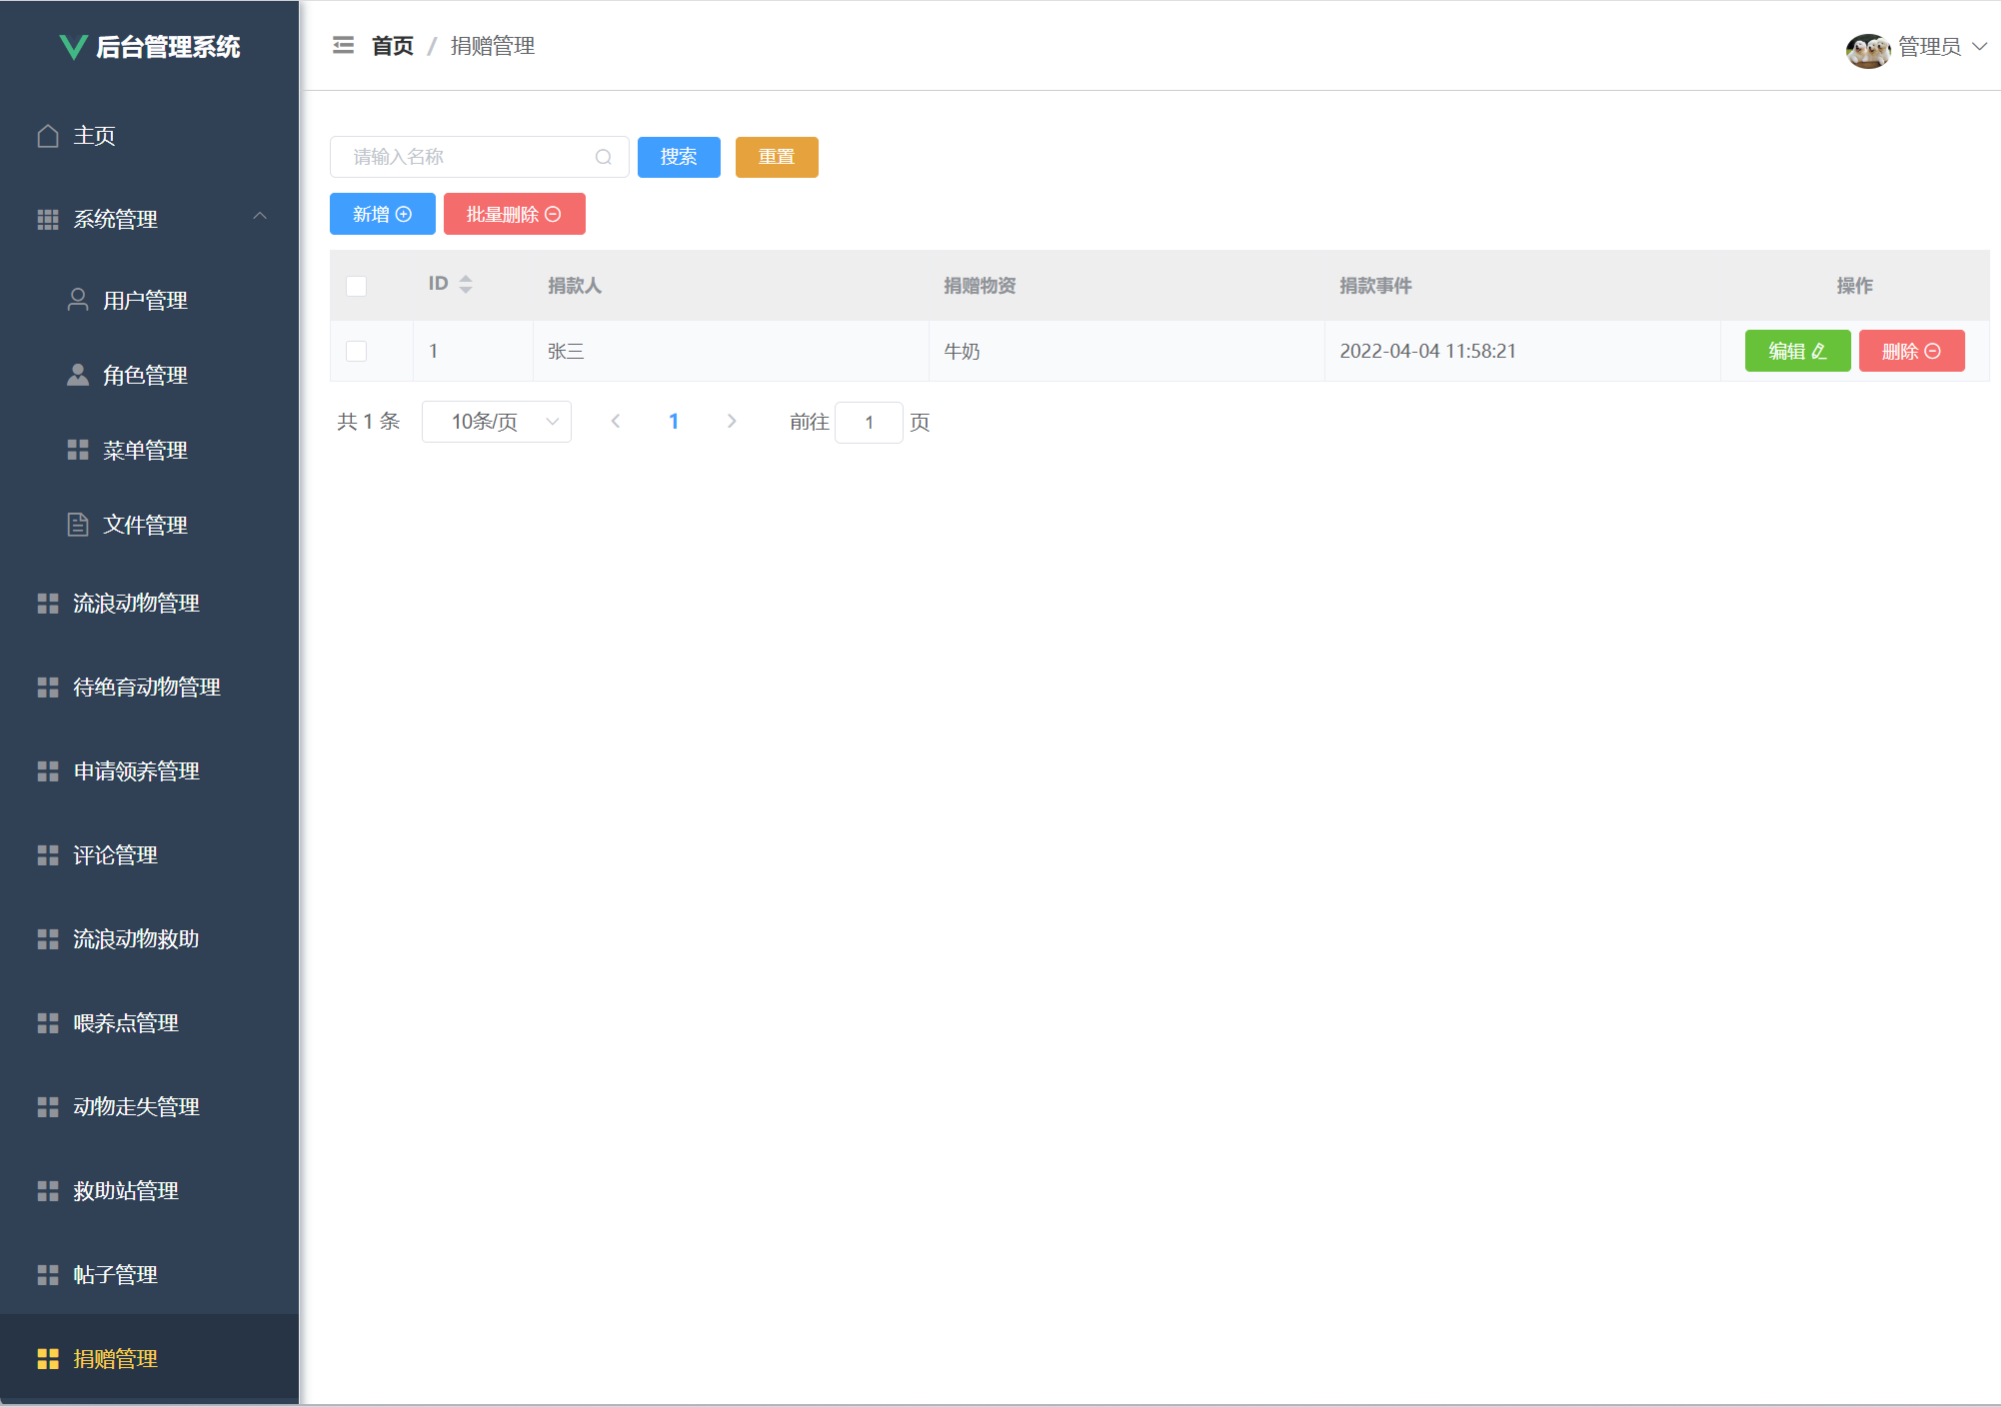
Task: Toggle the select-all header checkbox
Action: (x=356, y=286)
